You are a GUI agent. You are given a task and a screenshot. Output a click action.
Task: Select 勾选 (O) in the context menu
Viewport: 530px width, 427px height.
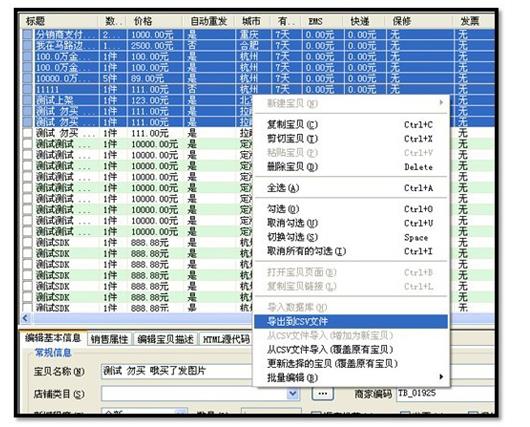coord(351,209)
